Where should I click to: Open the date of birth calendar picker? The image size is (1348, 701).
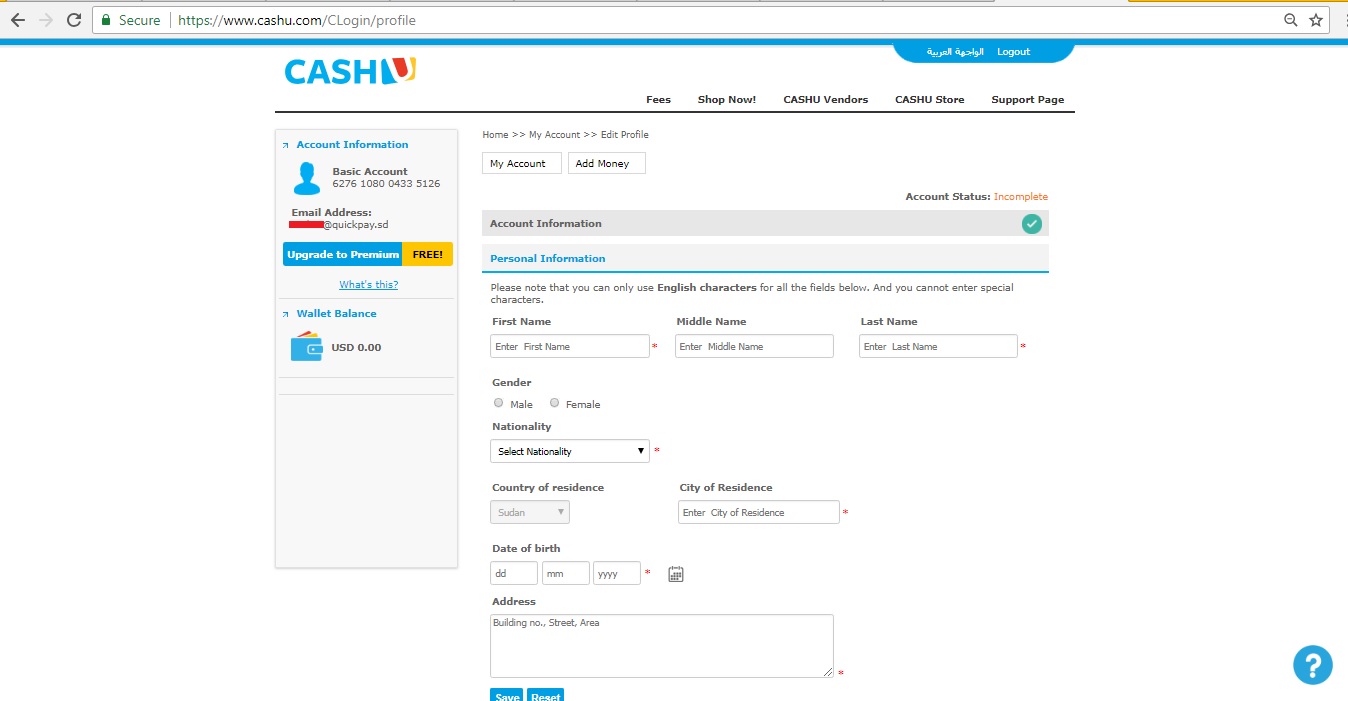676,574
